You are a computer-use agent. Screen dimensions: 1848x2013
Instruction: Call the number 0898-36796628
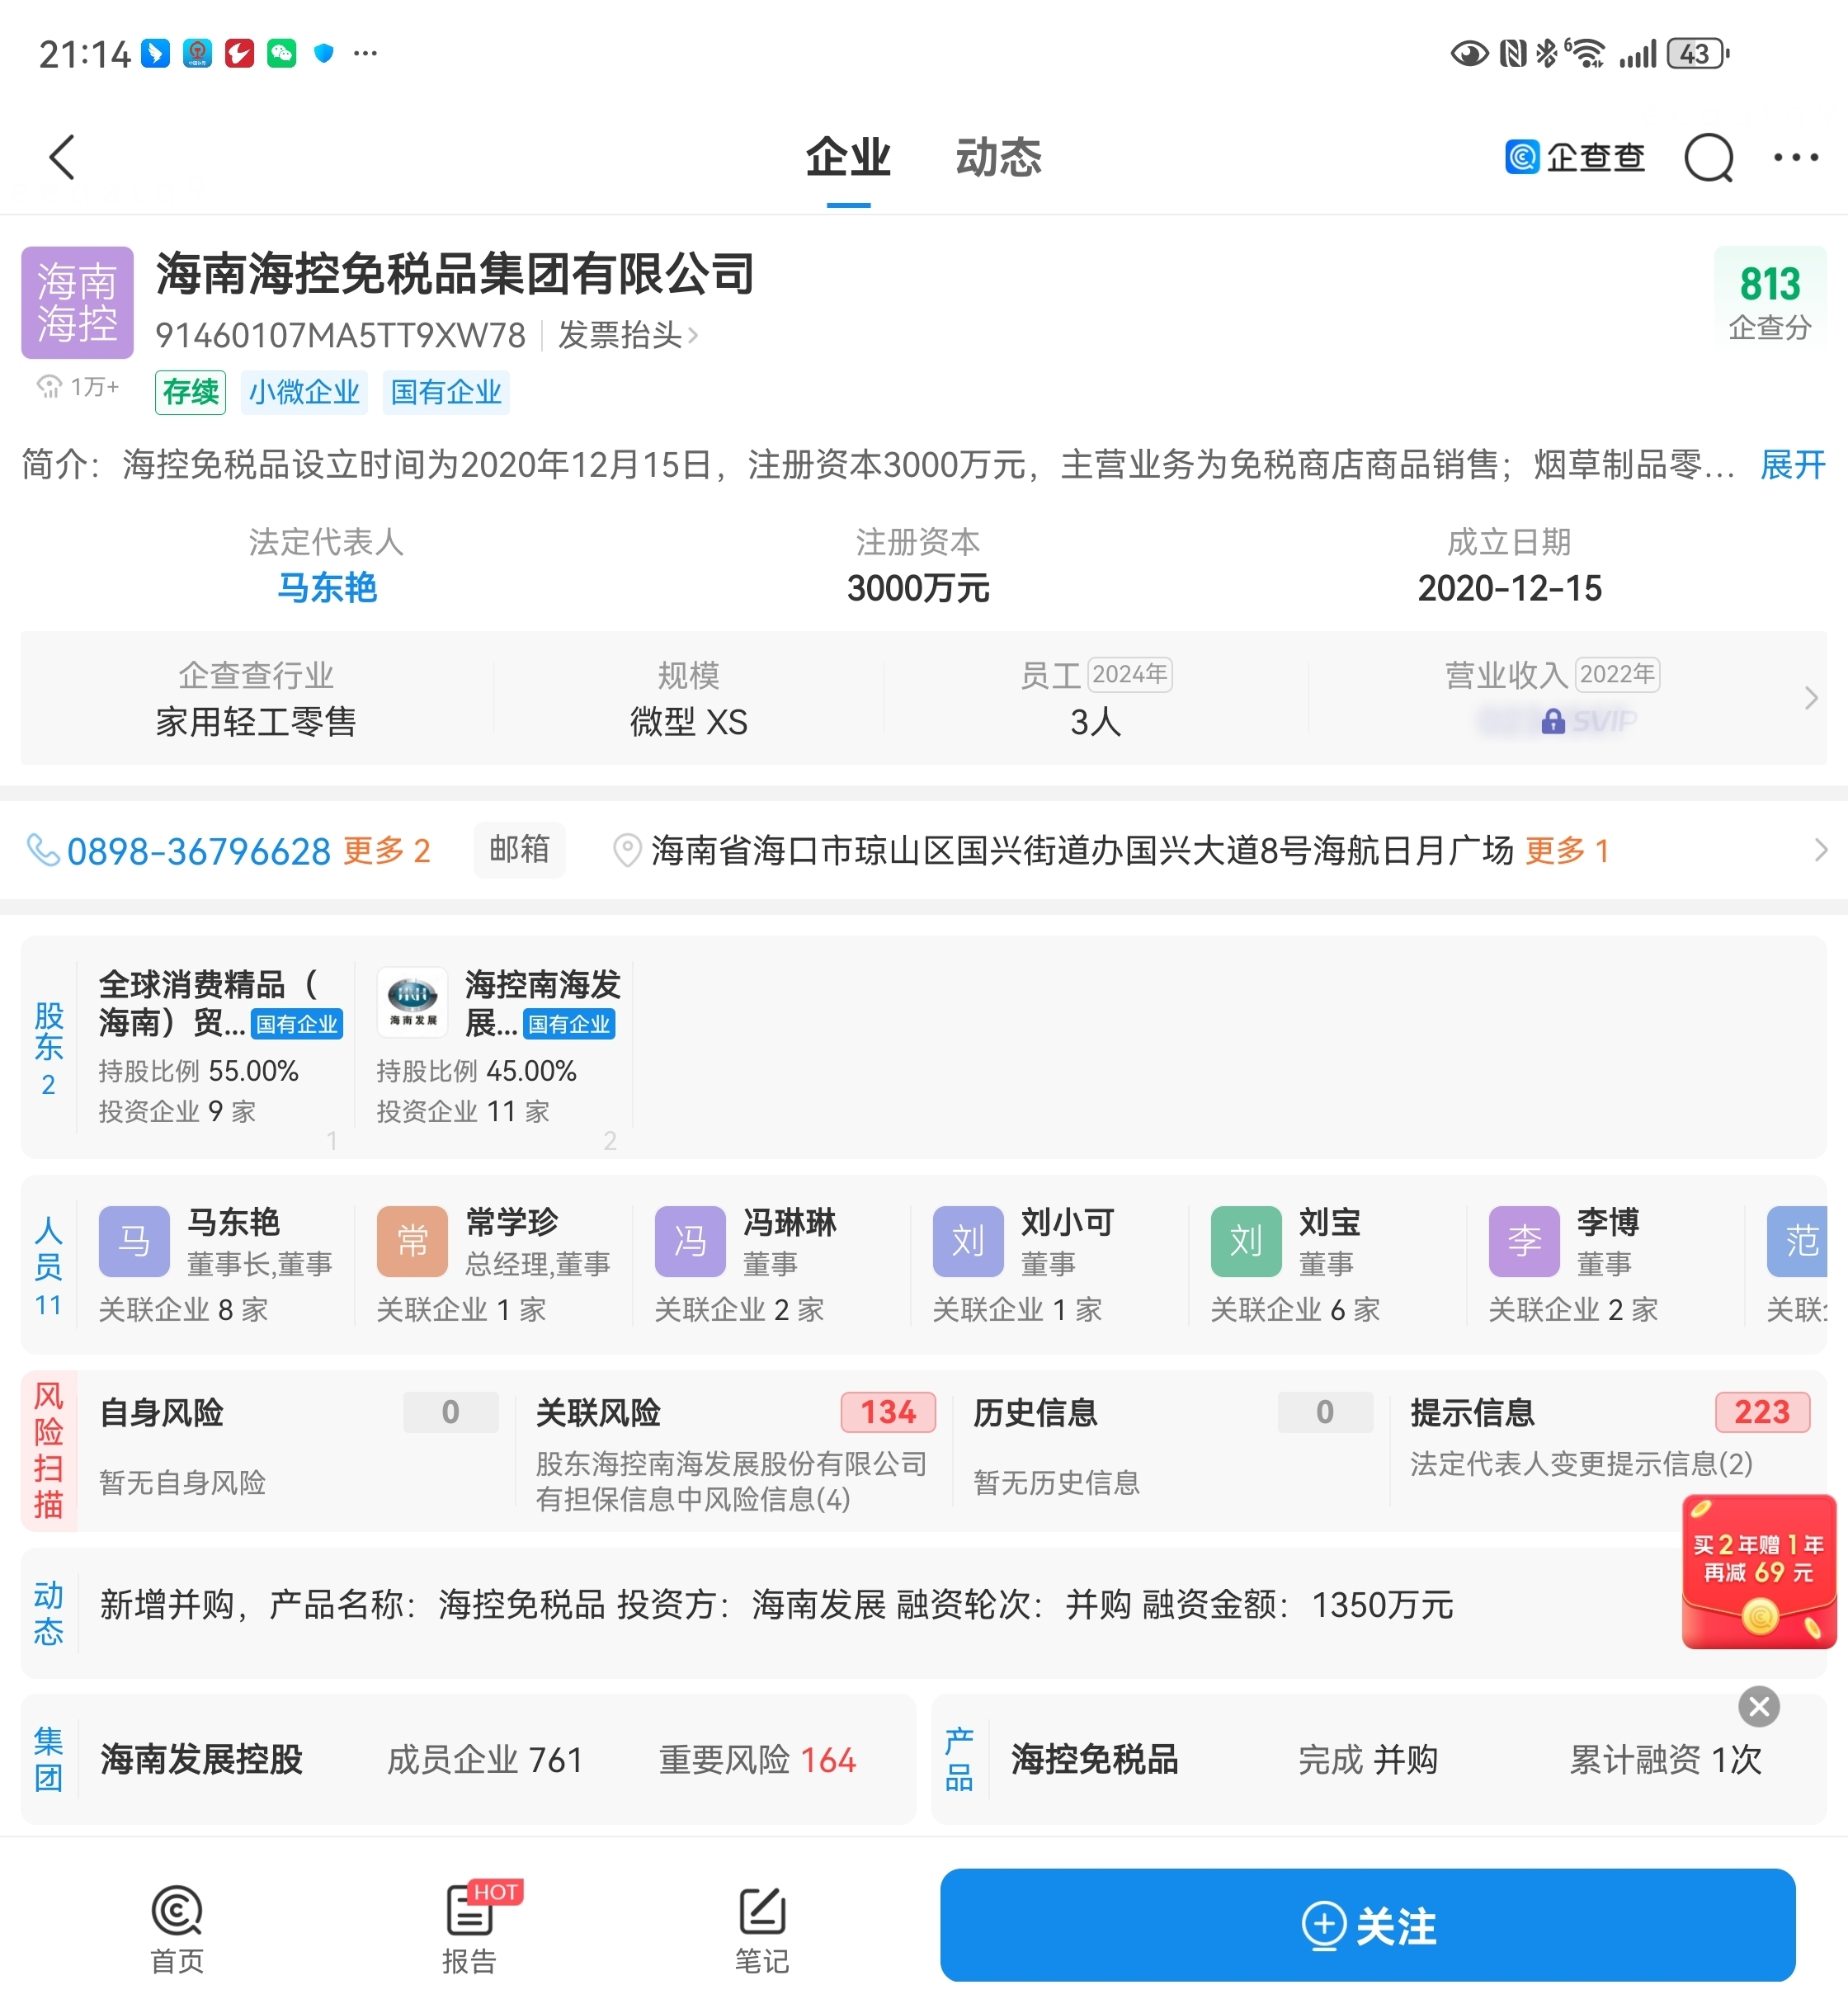tap(198, 851)
